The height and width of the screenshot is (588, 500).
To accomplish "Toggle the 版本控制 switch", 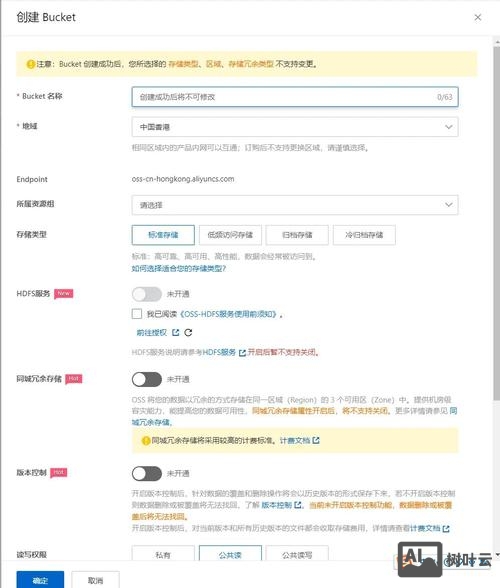I will point(147,474).
